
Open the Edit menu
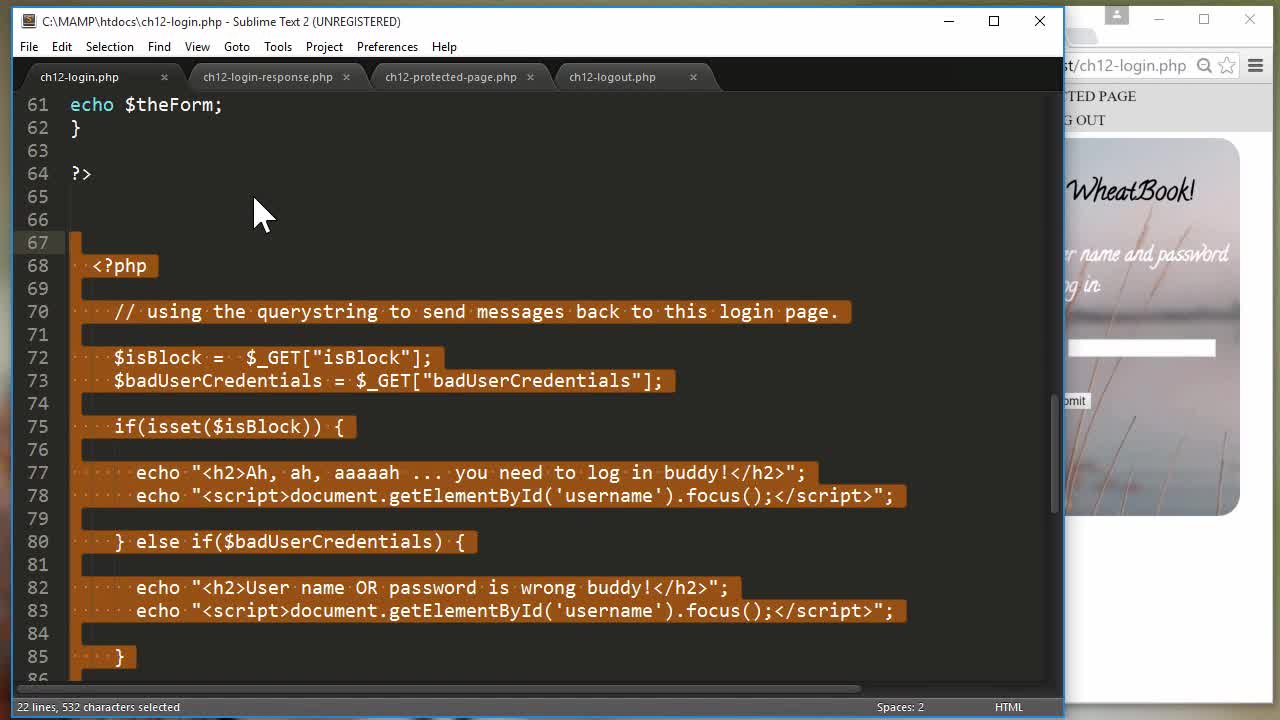(x=62, y=47)
